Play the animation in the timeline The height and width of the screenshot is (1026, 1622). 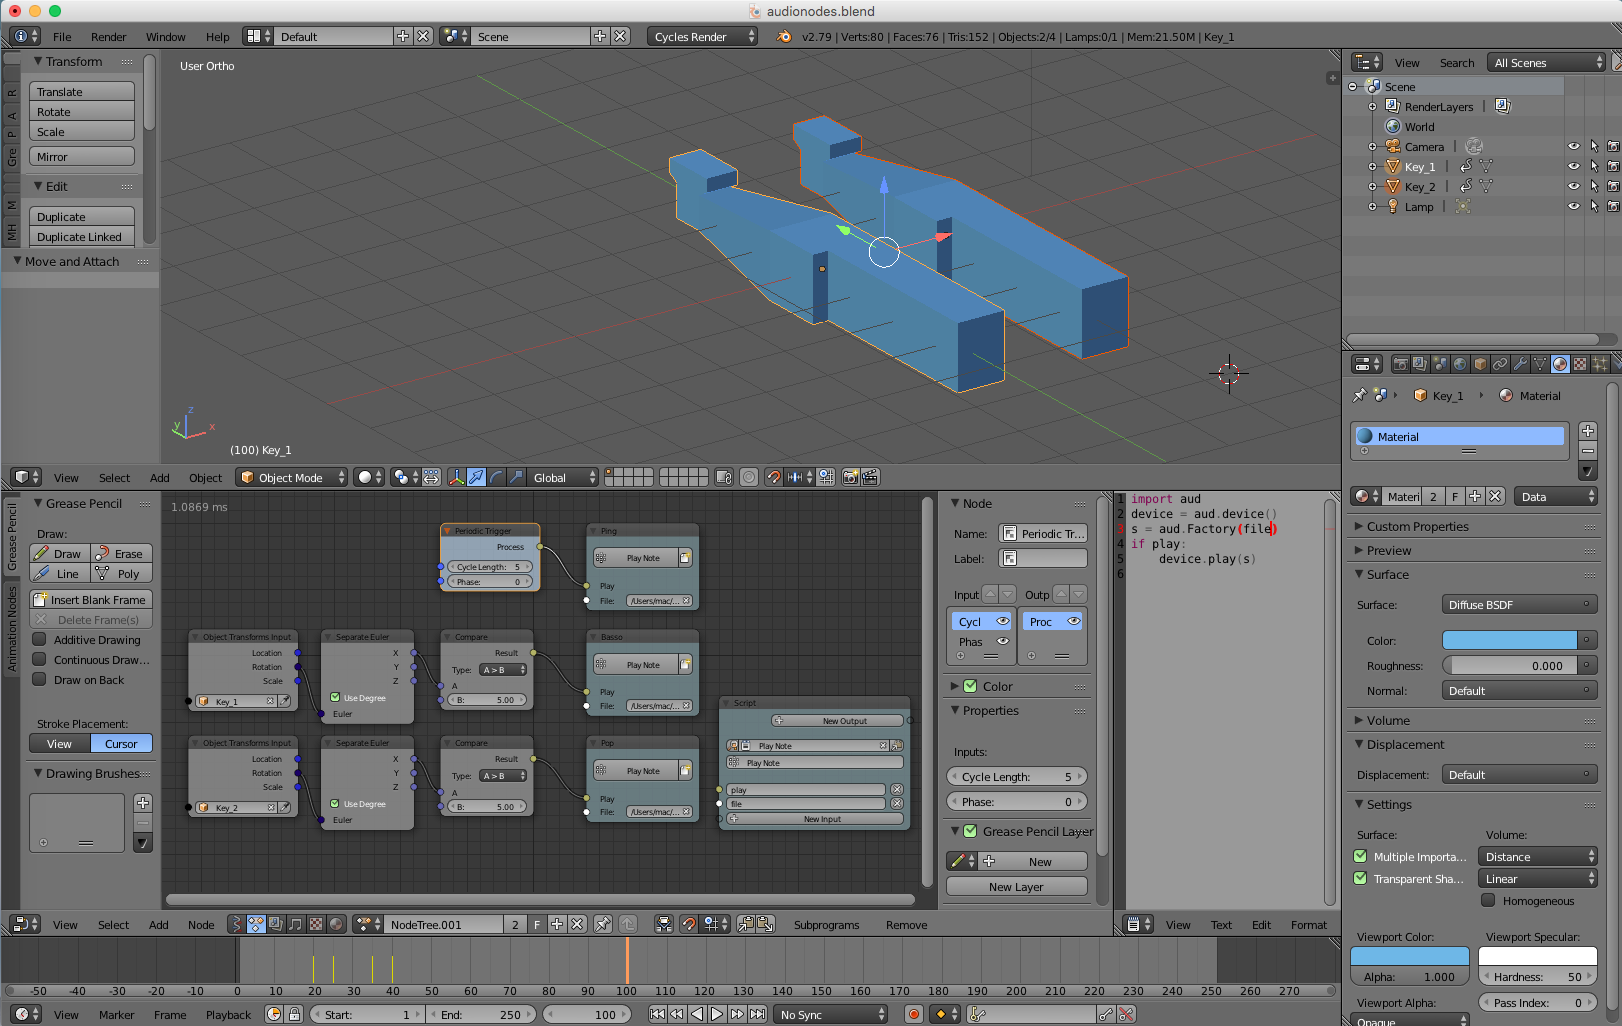coord(717,1014)
